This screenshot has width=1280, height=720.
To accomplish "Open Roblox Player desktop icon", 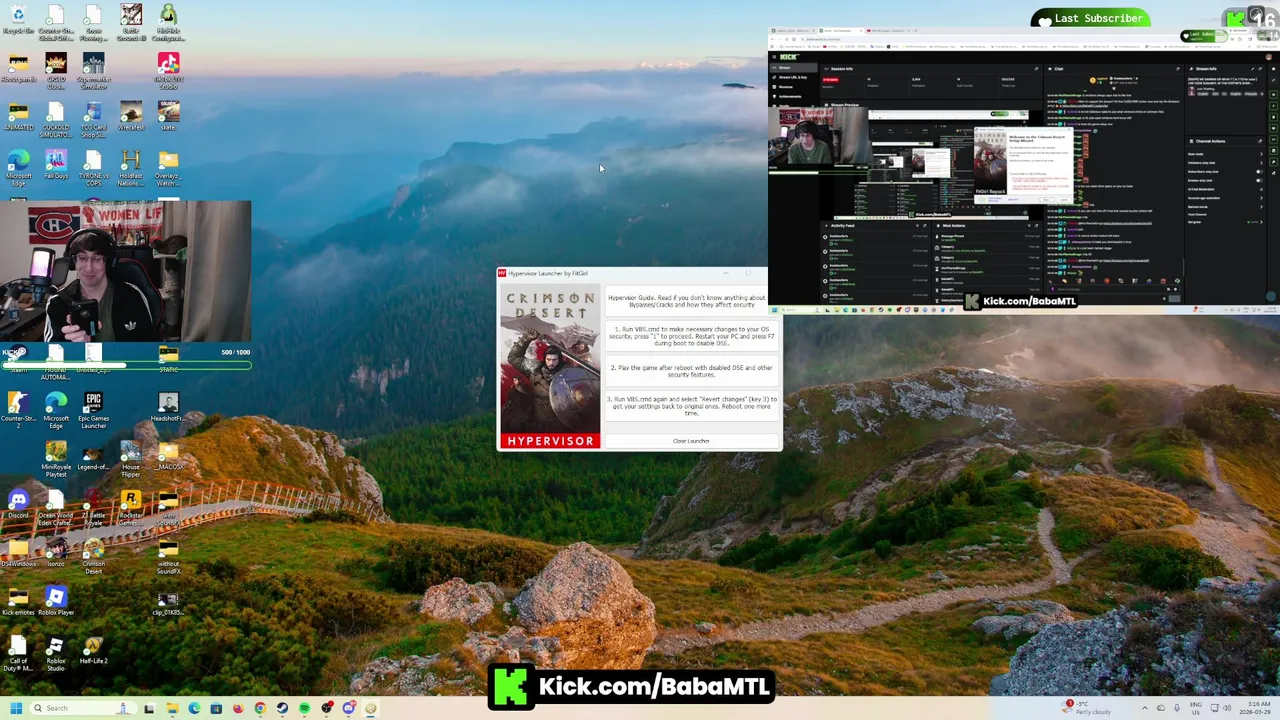I will tap(56, 600).
